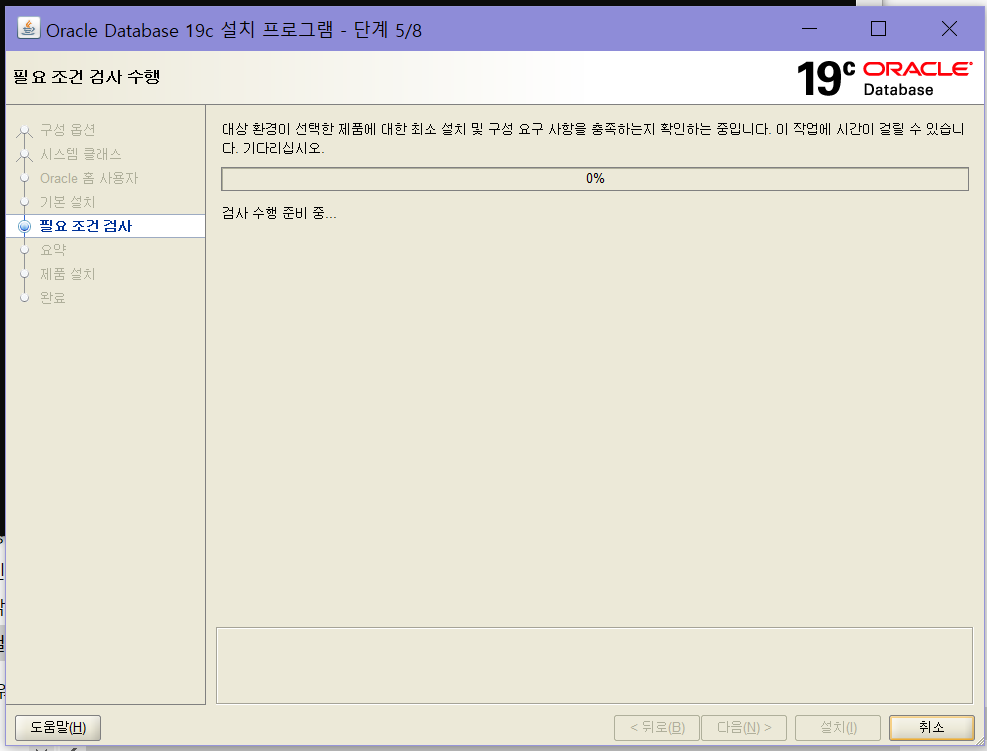
Task: Click the installer window title text
Action: coord(234,30)
